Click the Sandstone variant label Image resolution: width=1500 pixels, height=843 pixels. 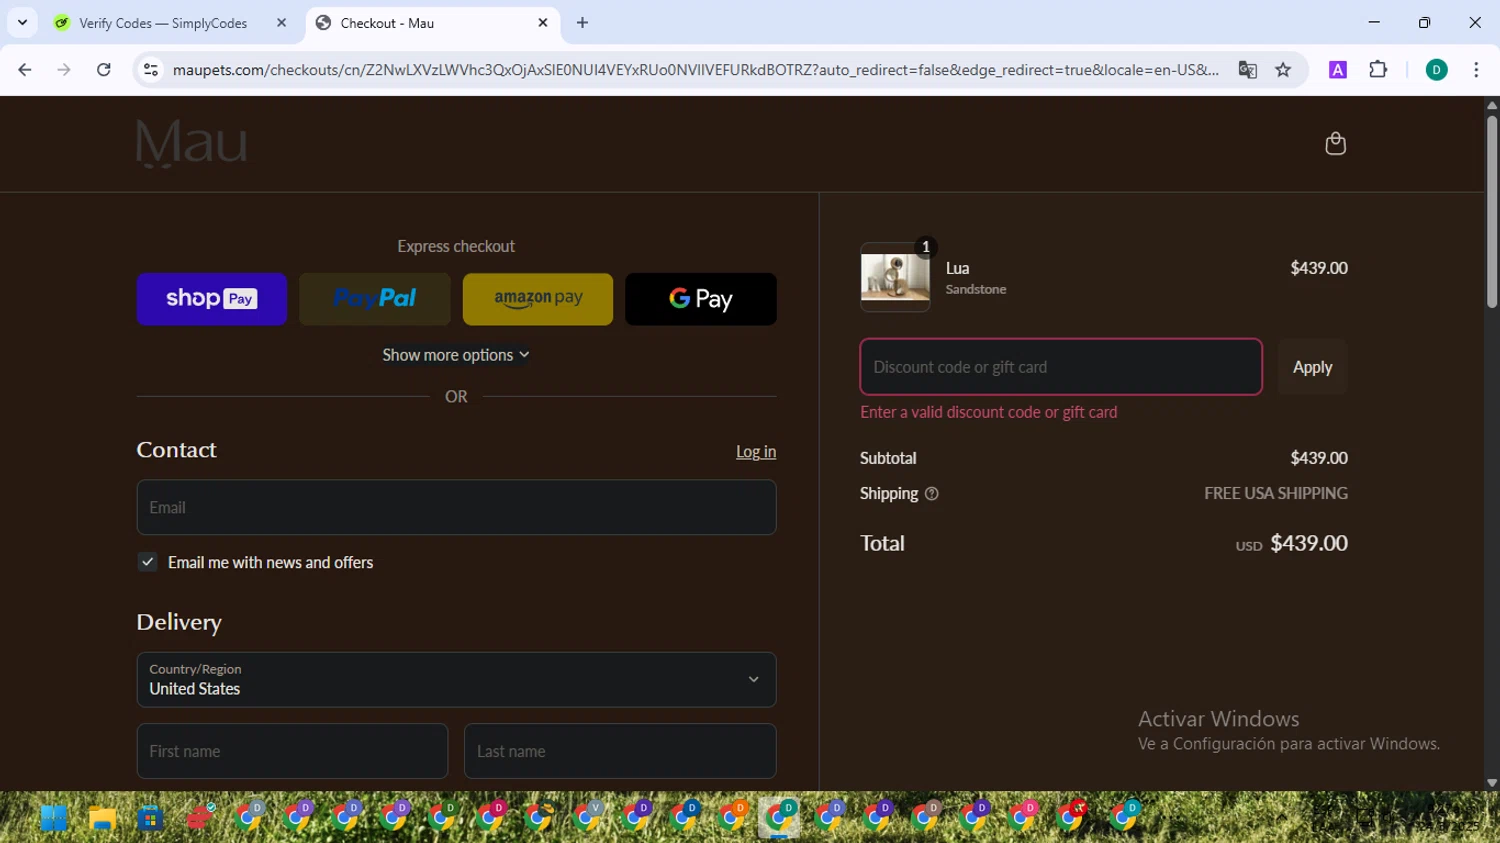[x=976, y=290]
